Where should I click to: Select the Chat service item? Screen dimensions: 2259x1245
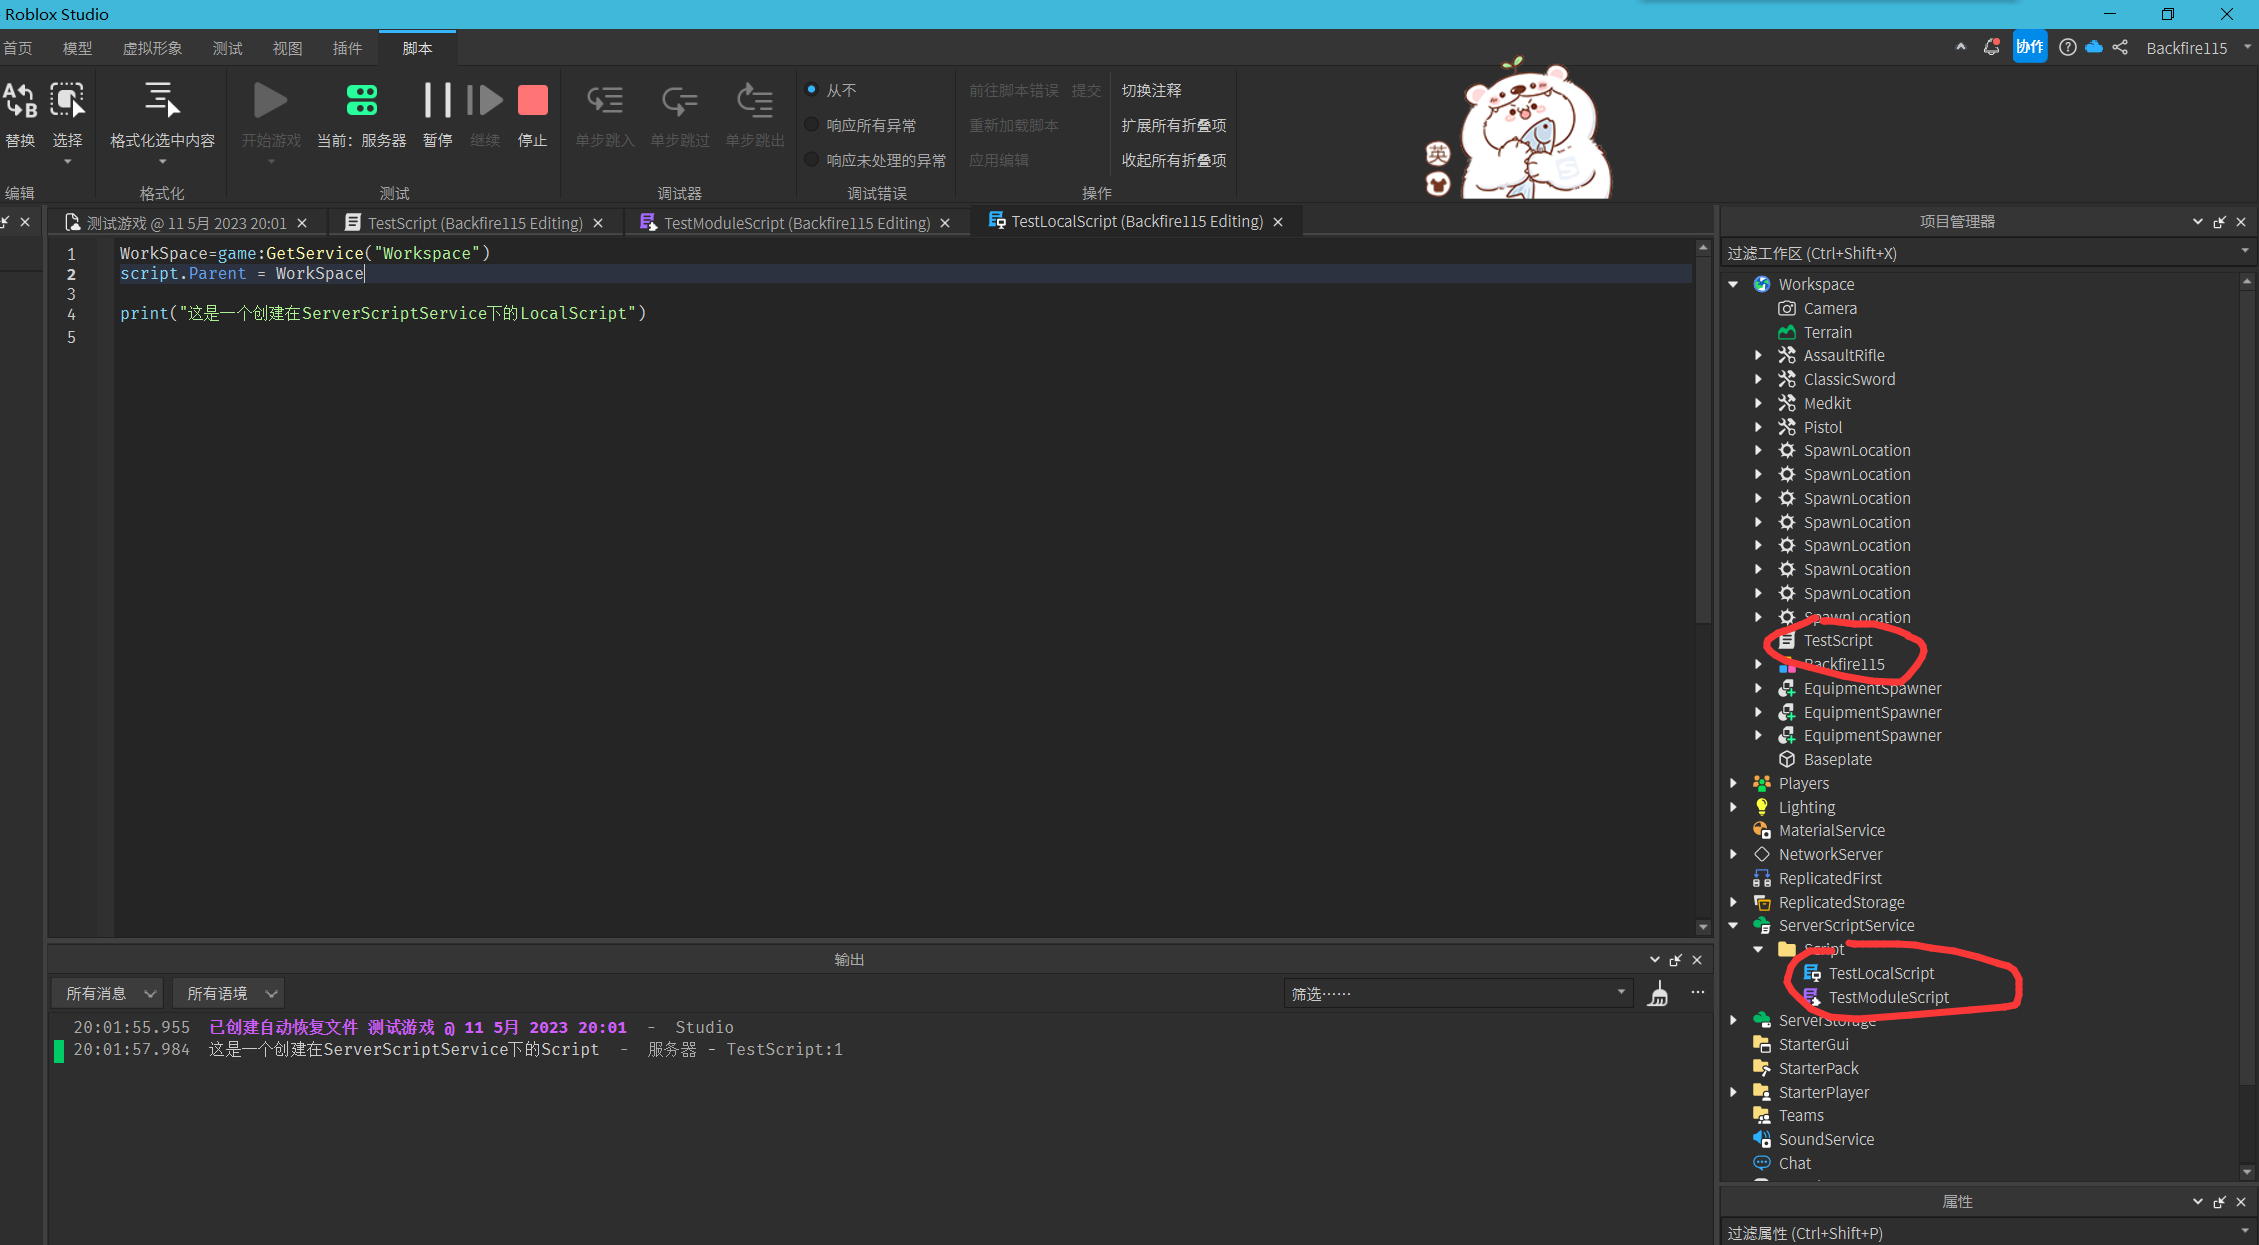[1794, 1163]
